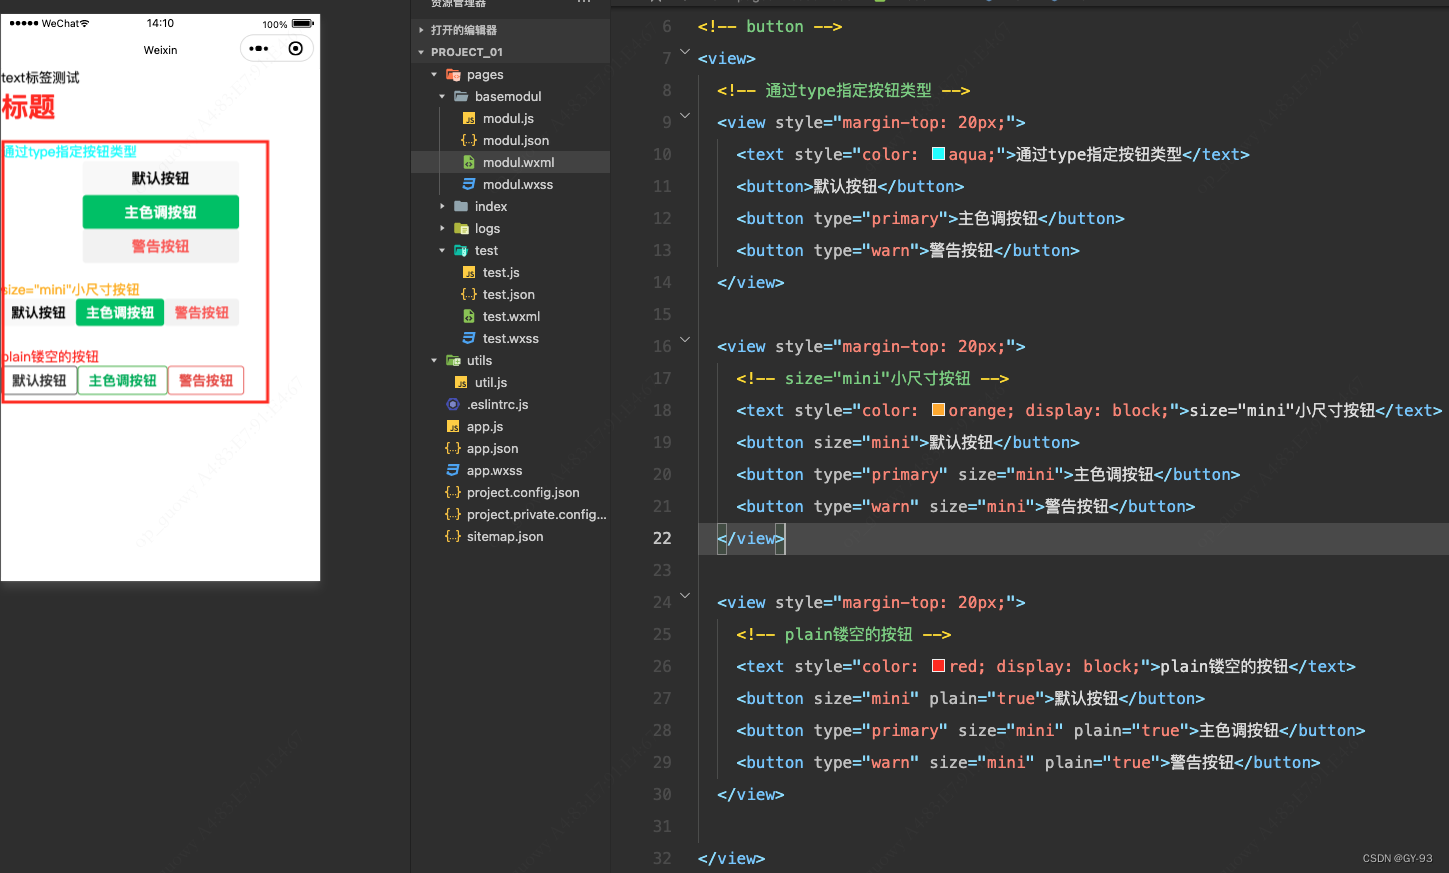Click the test.json file icon
Screen dimensions: 1449x873
tap(469, 294)
